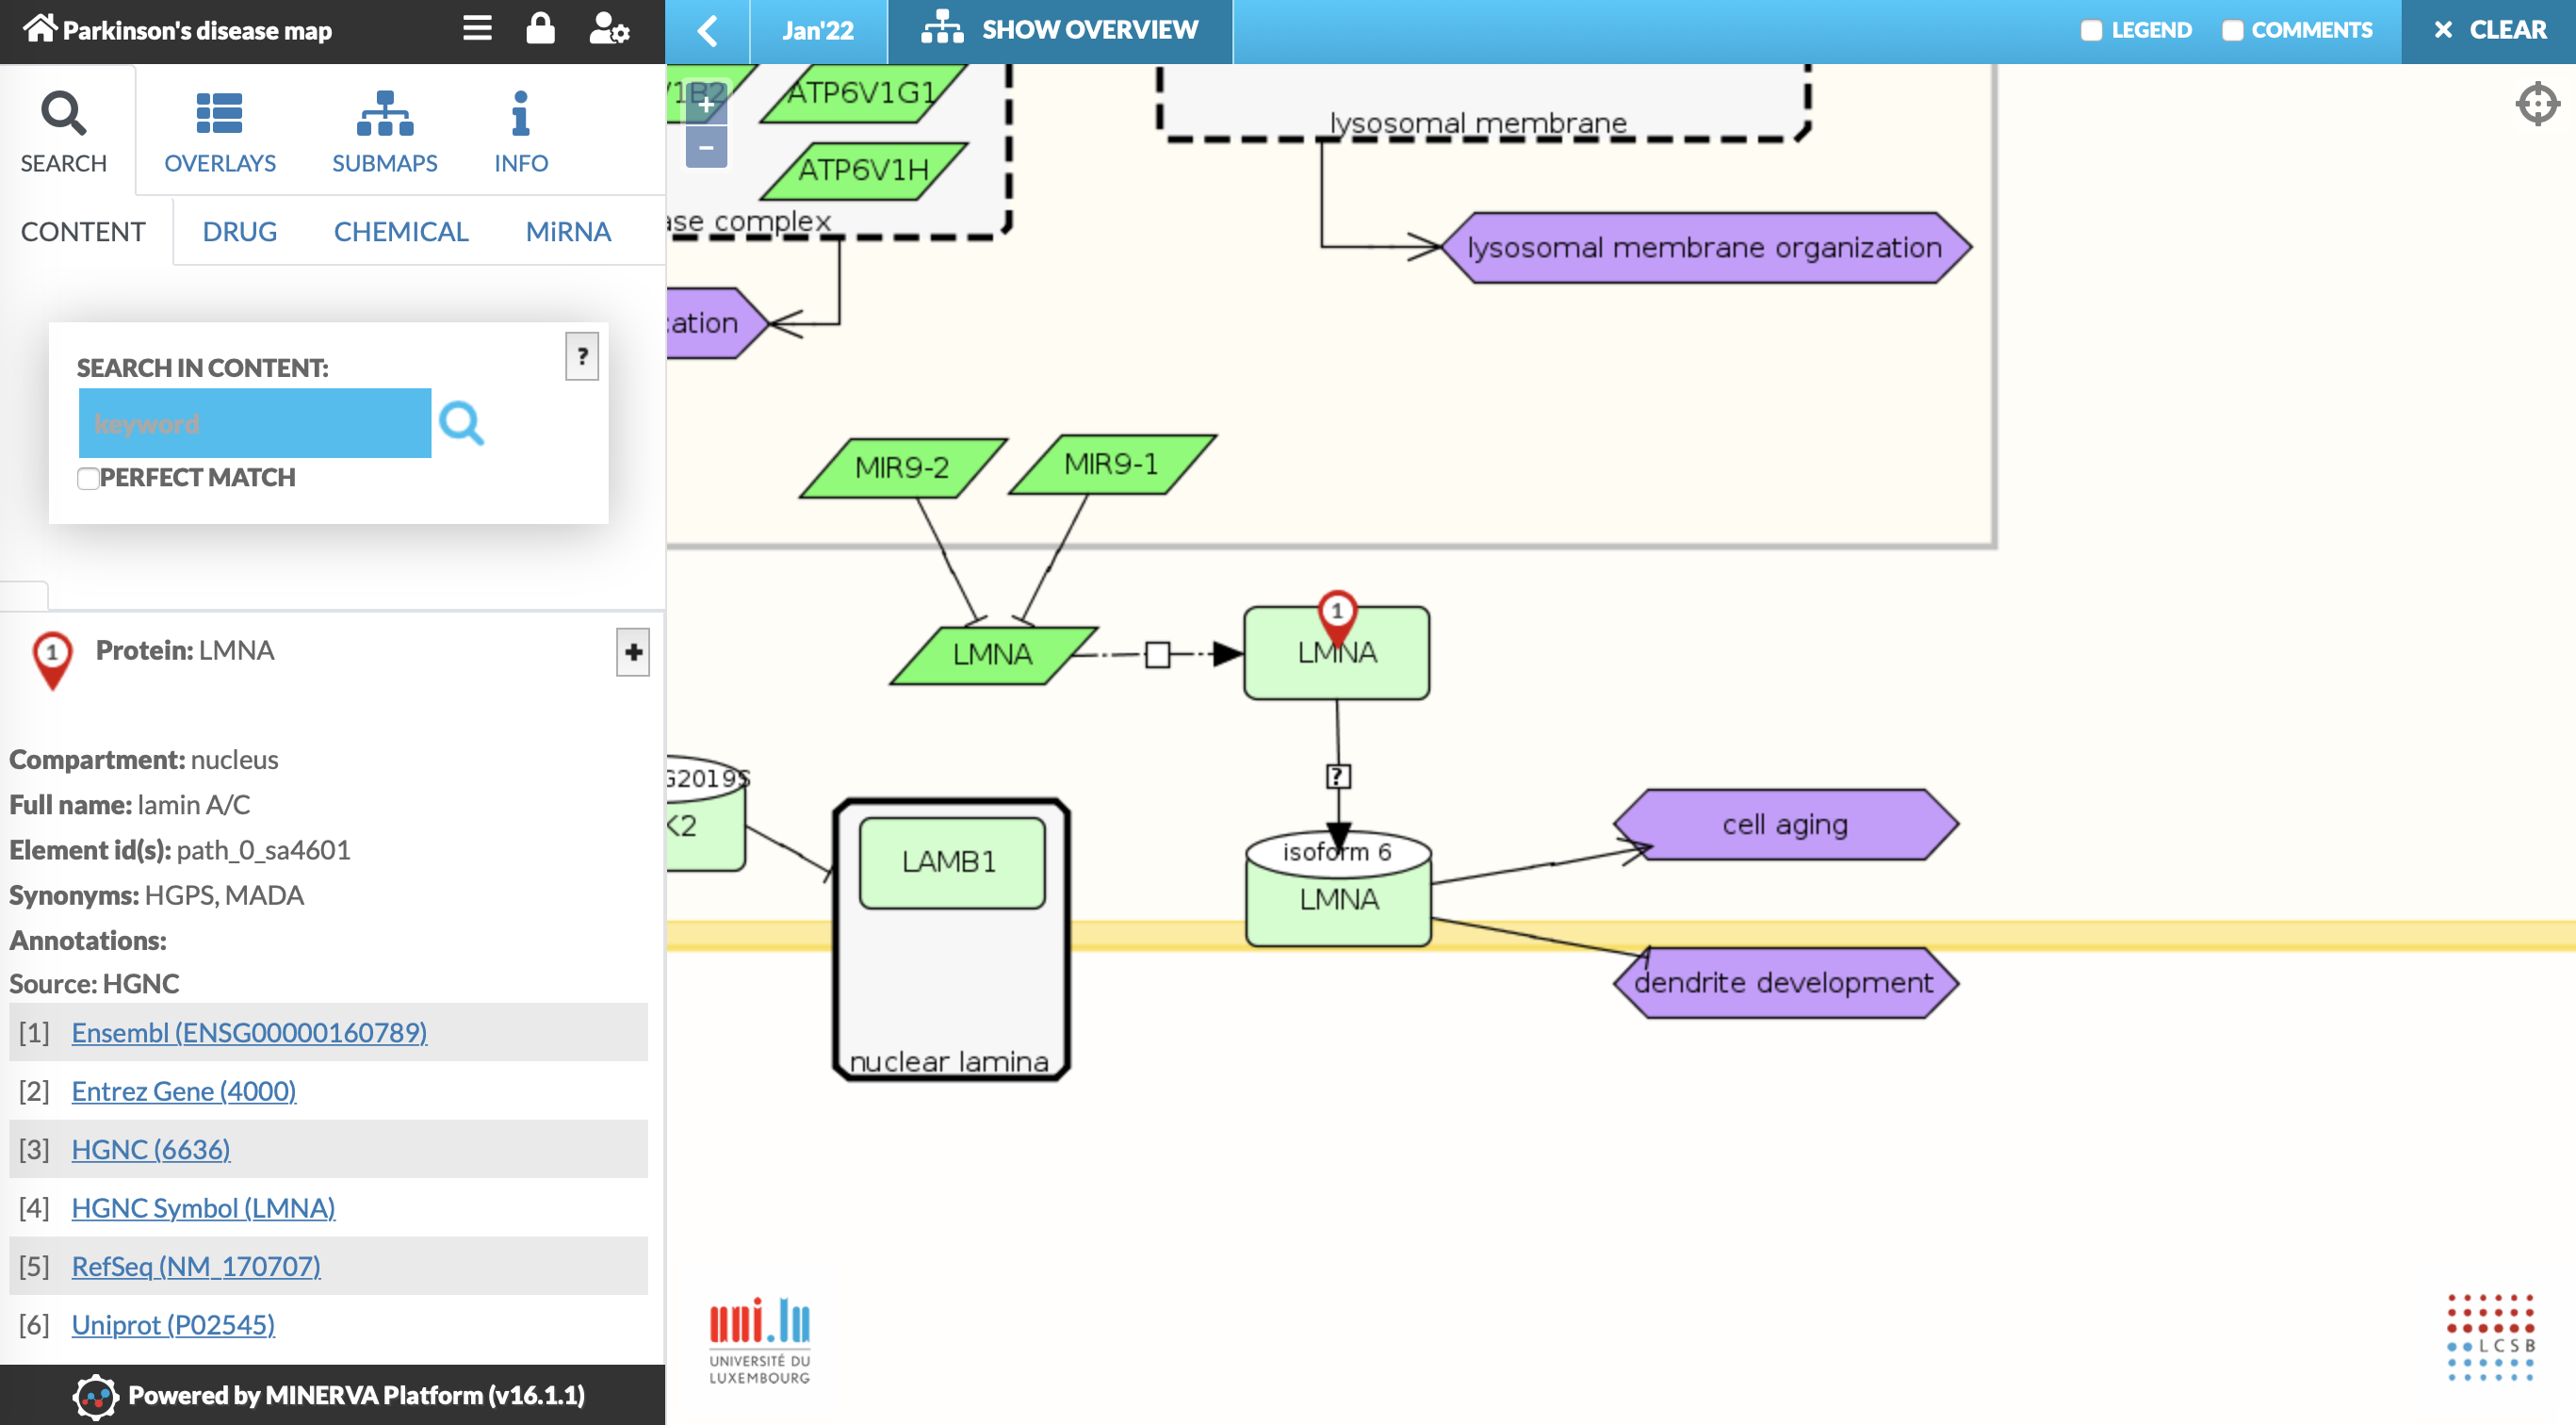Open the user settings icon
Viewport: 2576px width, 1425px height.
click(x=608, y=28)
